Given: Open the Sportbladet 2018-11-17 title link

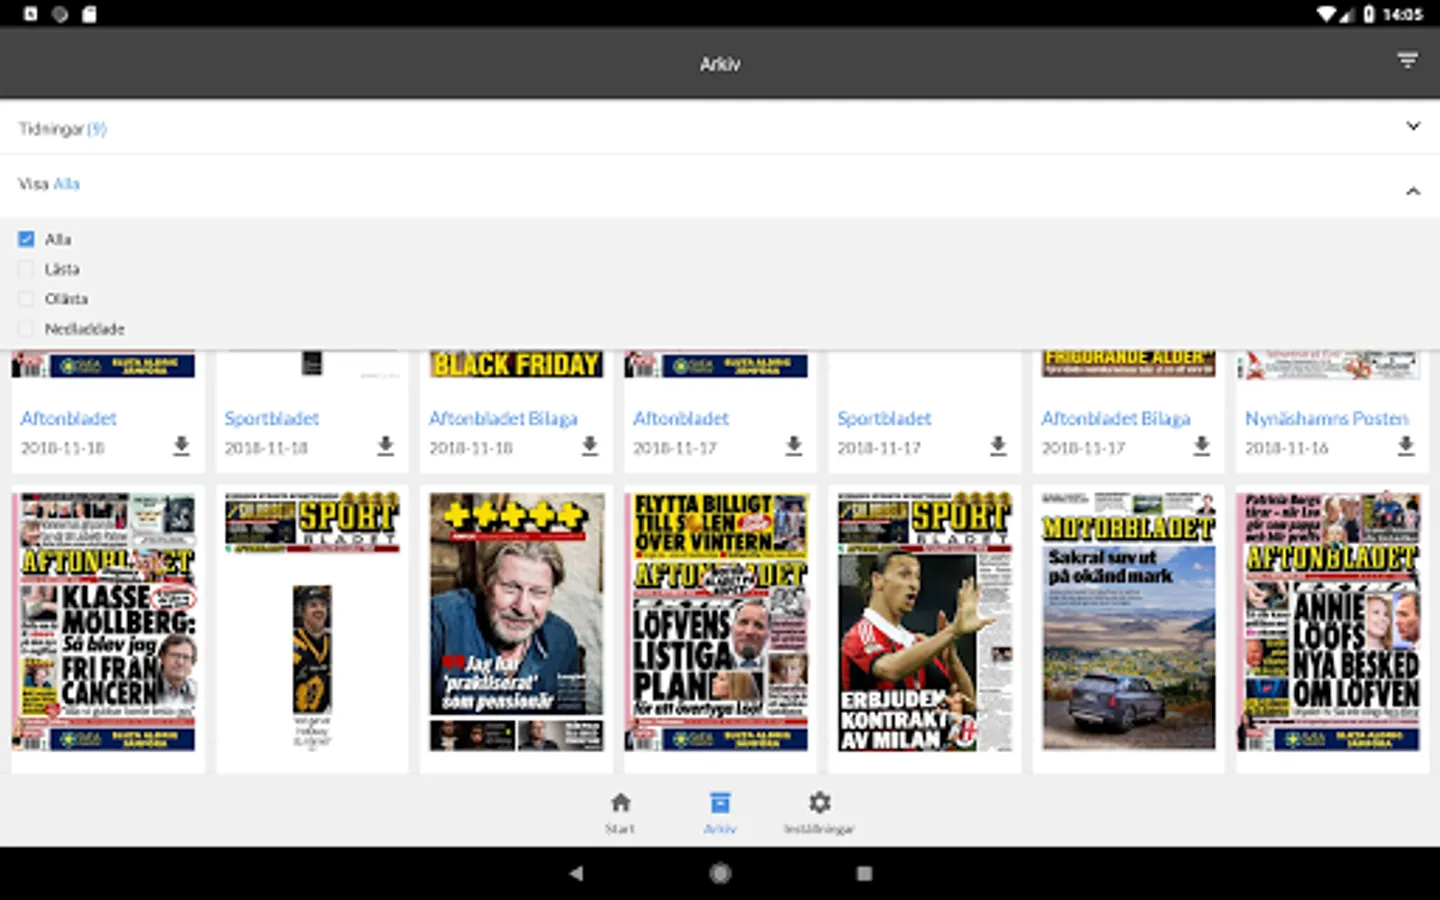Looking at the screenshot, I should (884, 418).
